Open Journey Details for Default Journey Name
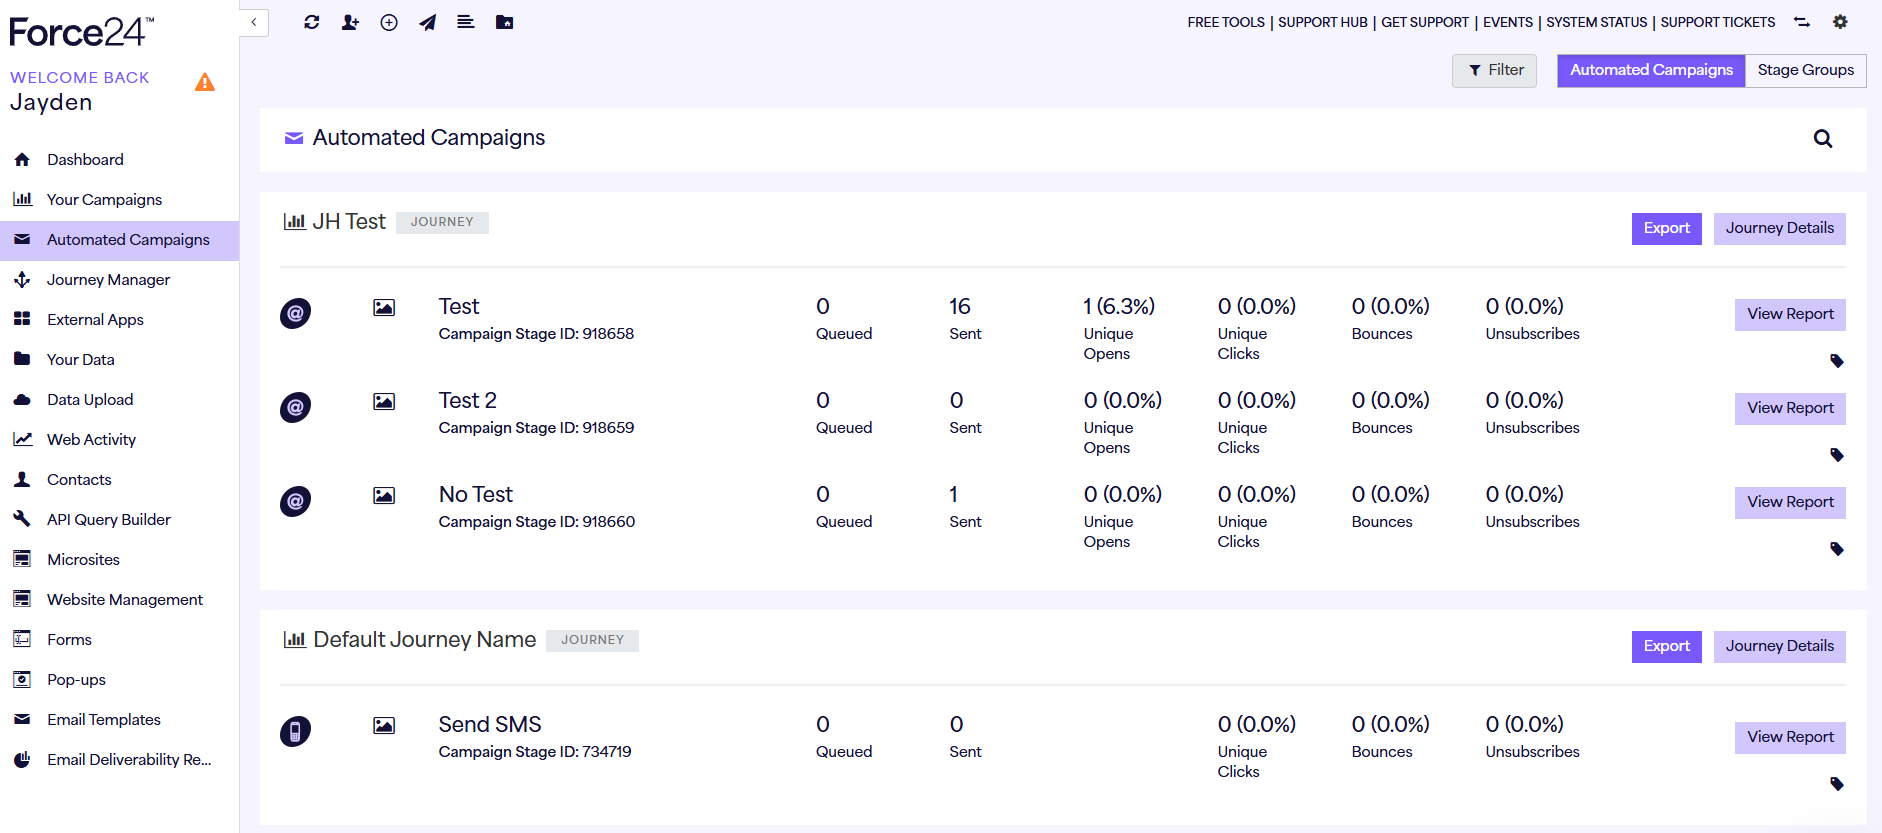 pyautogui.click(x=1780, y=646)
